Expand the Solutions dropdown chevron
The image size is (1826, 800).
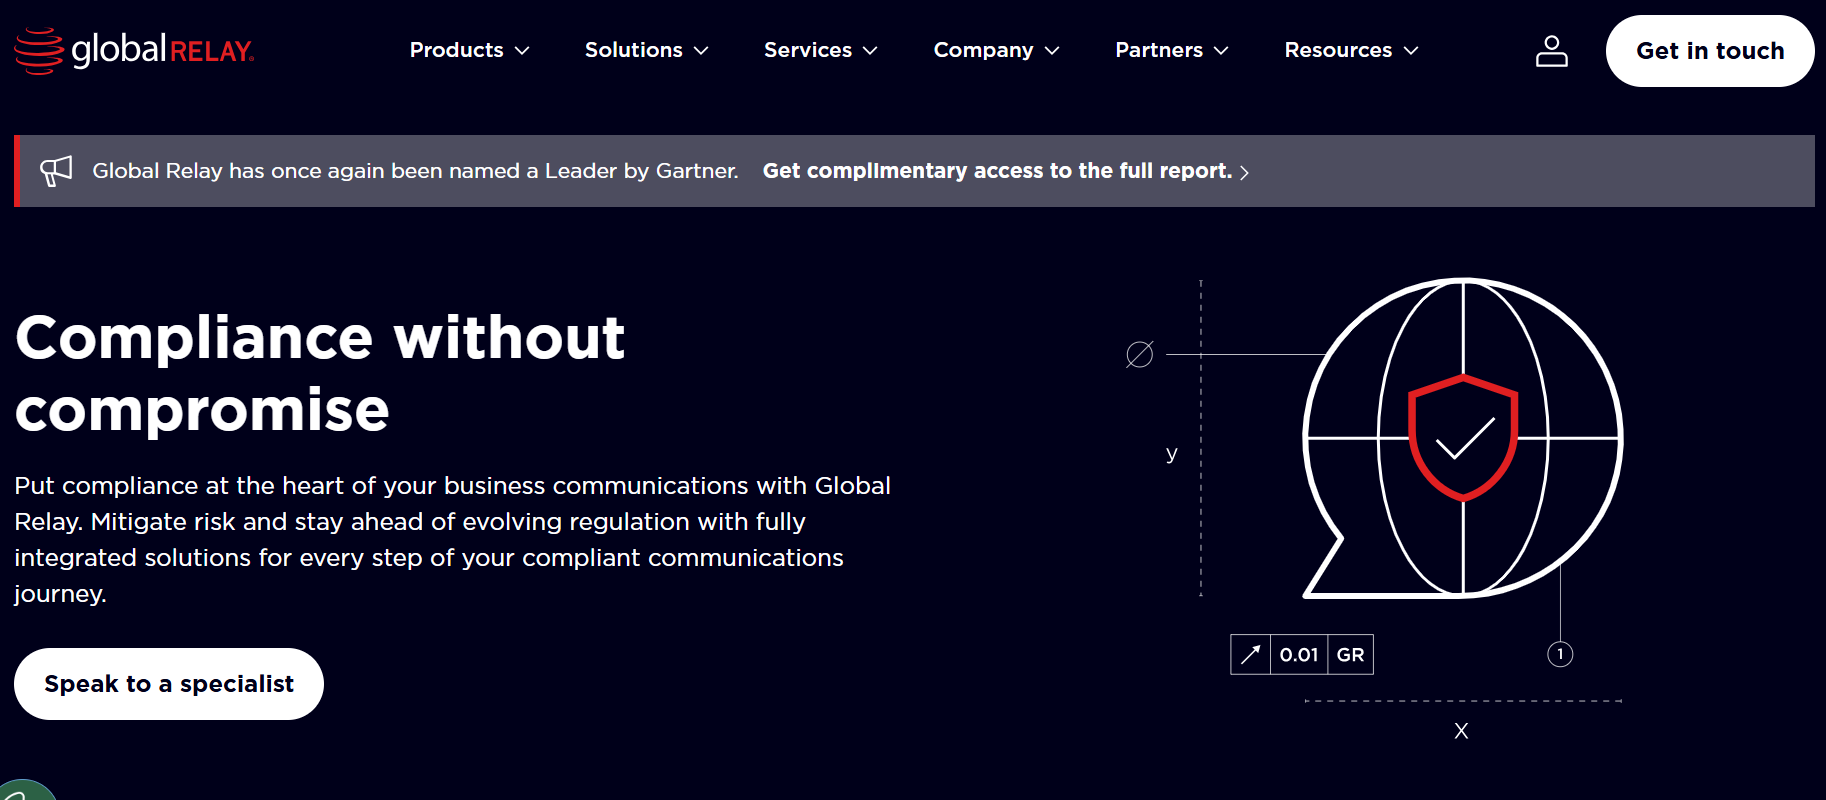tap(701, 51)
